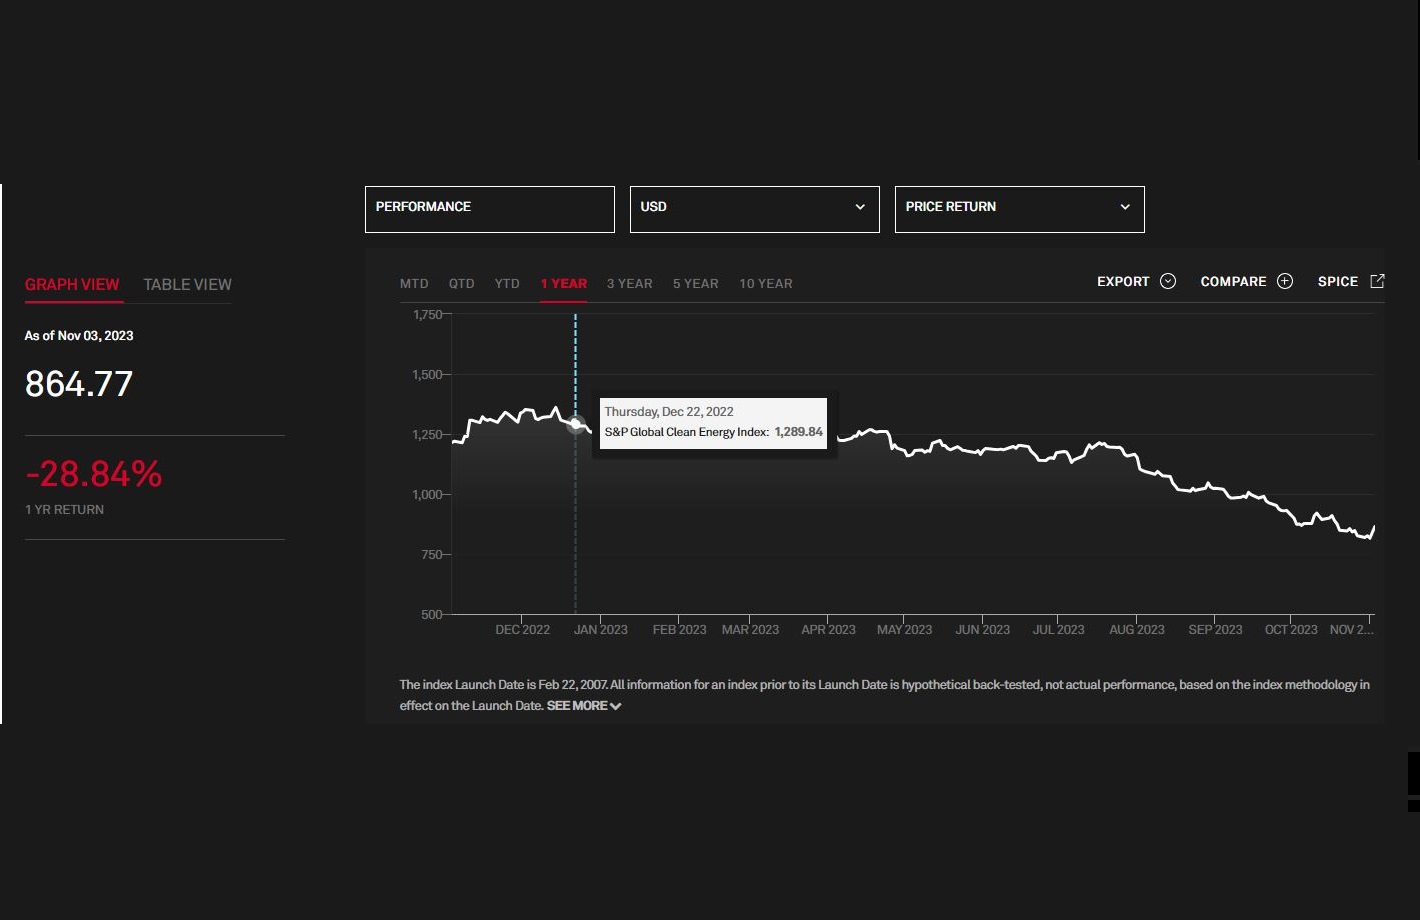Viewport: 1420px width, 920px height.
Task: Click the OCT 2023 axis label
Action: 1292,630
